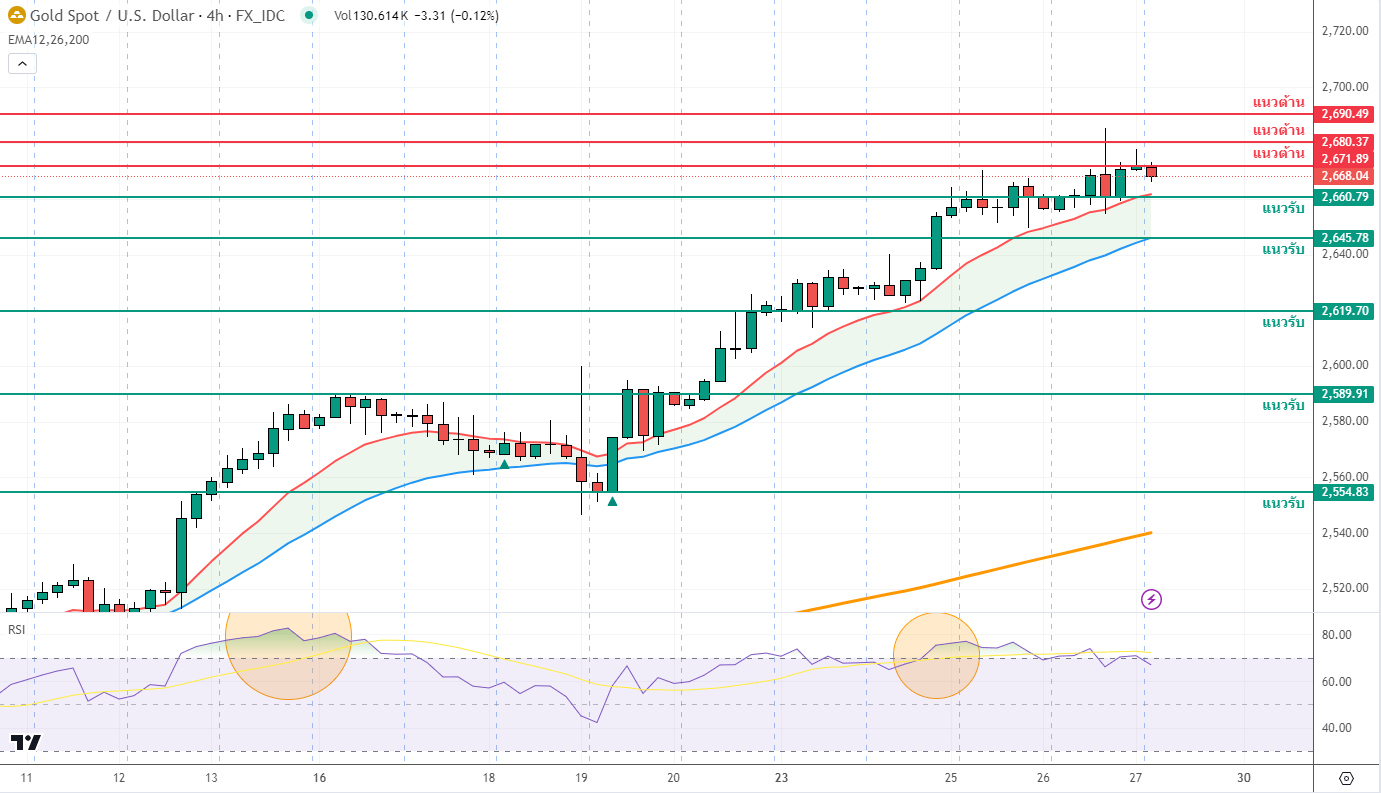Click date 16 on the time axis
The width and height of the screenshot is (1381, 793).
pyautogui.click(x=319, y=778)
